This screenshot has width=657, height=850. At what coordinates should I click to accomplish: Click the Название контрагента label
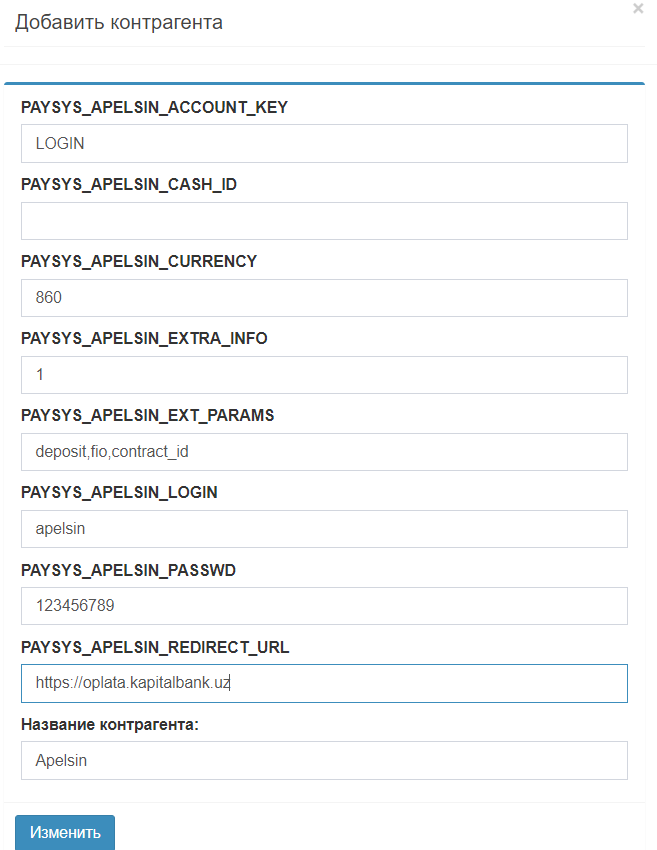(110, 724)
